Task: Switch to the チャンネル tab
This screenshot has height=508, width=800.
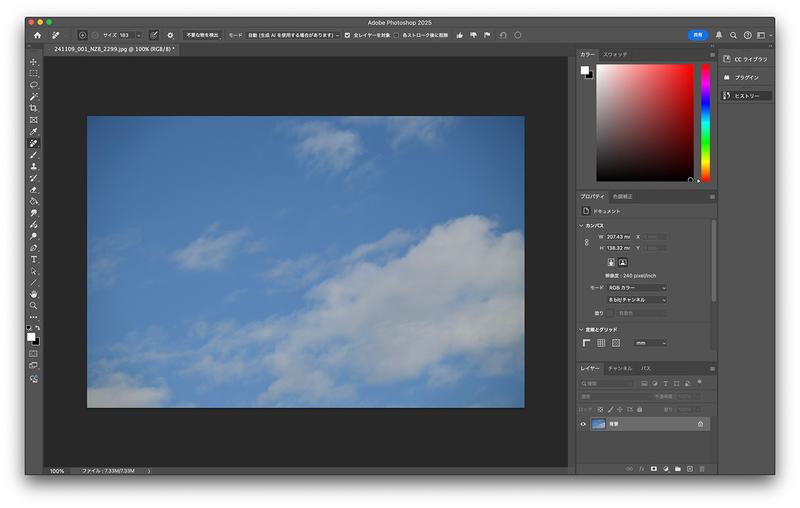Action: 620,368
